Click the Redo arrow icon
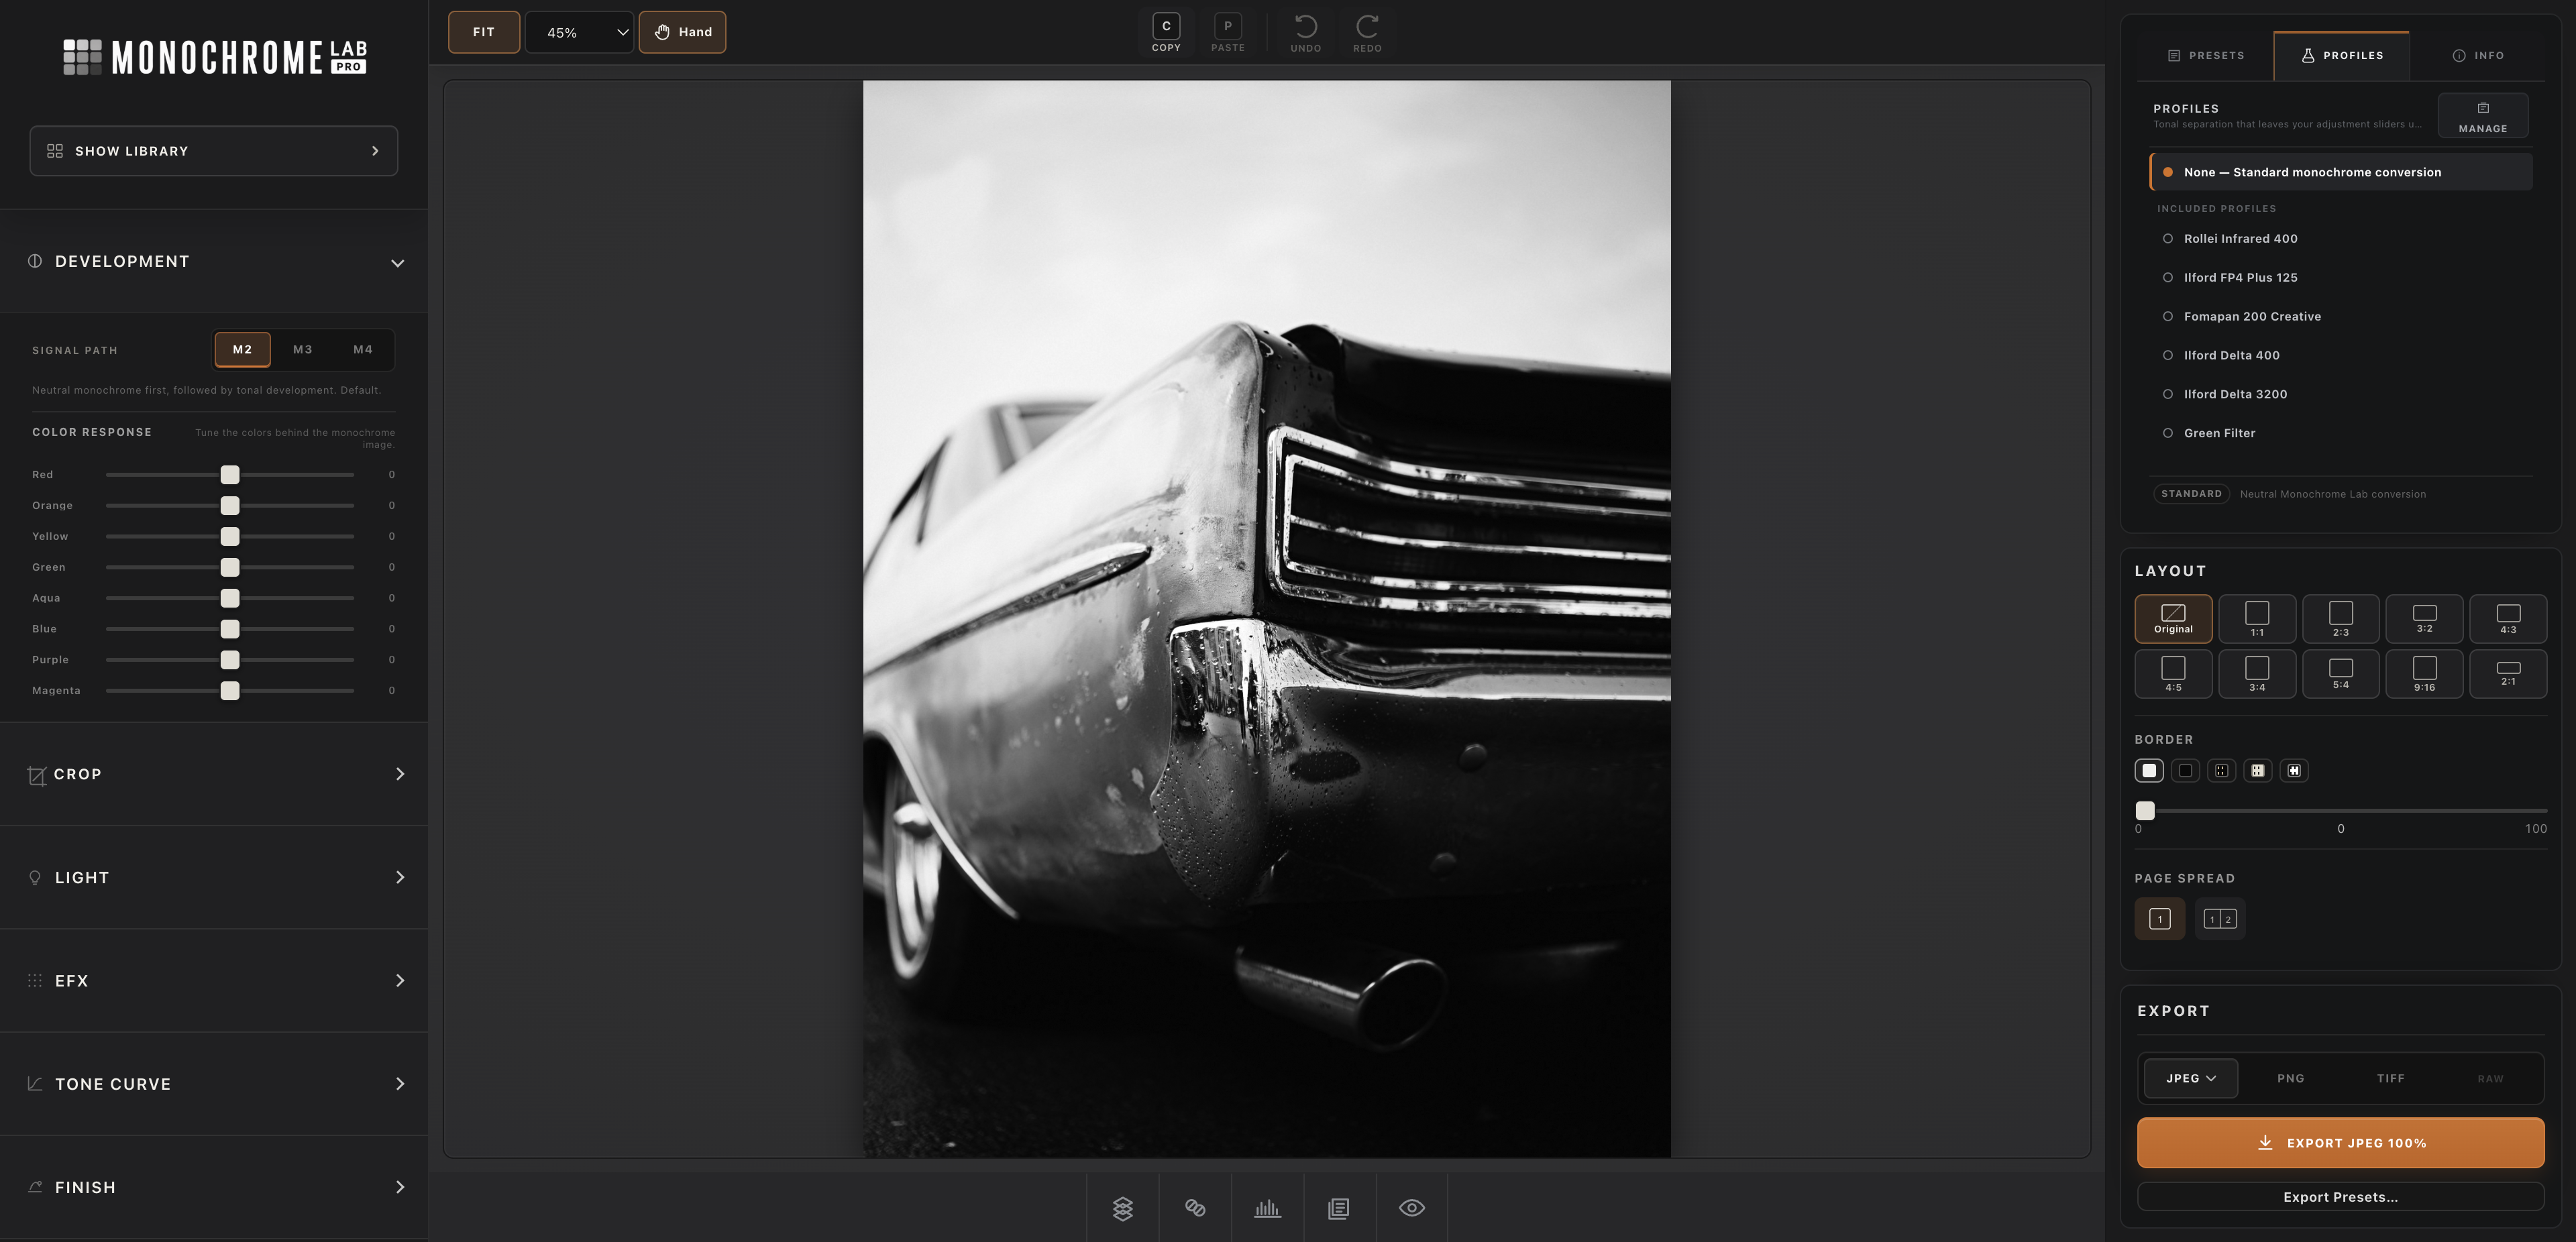 pyautogui.click(x=1367, y=32)
